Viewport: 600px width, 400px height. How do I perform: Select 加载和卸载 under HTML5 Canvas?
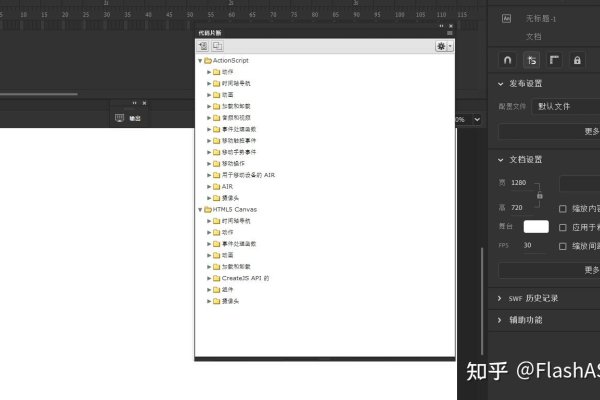tap(236, 266)
